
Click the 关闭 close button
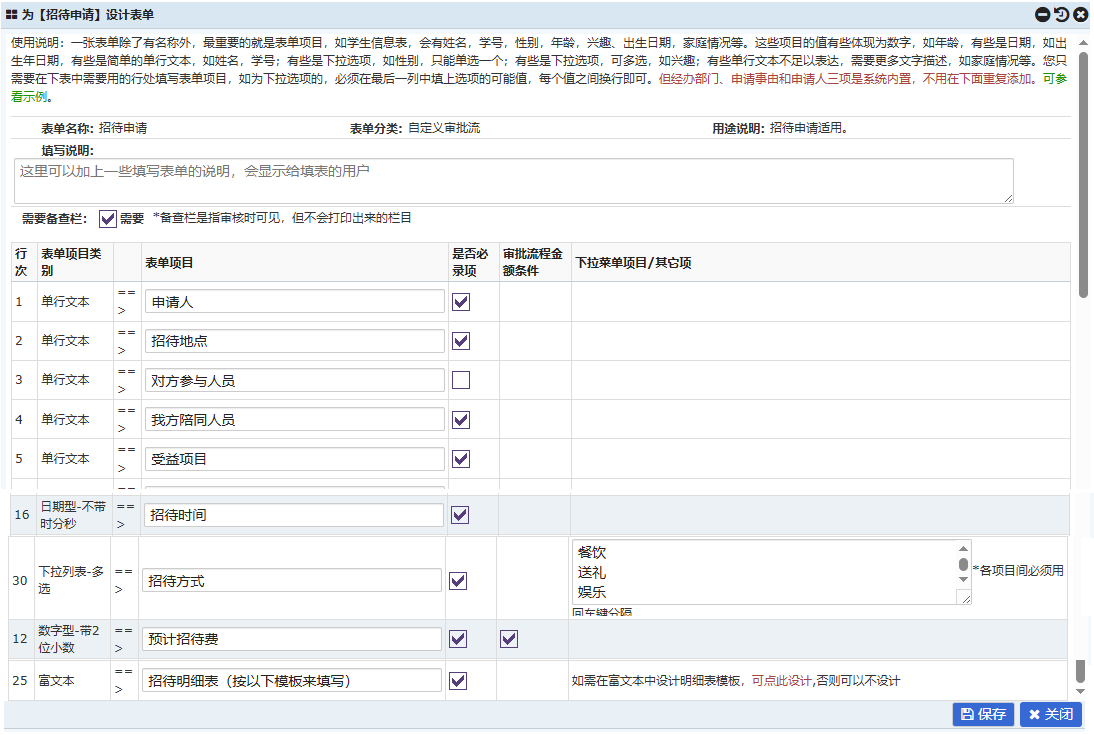[x=1050, y=714]
